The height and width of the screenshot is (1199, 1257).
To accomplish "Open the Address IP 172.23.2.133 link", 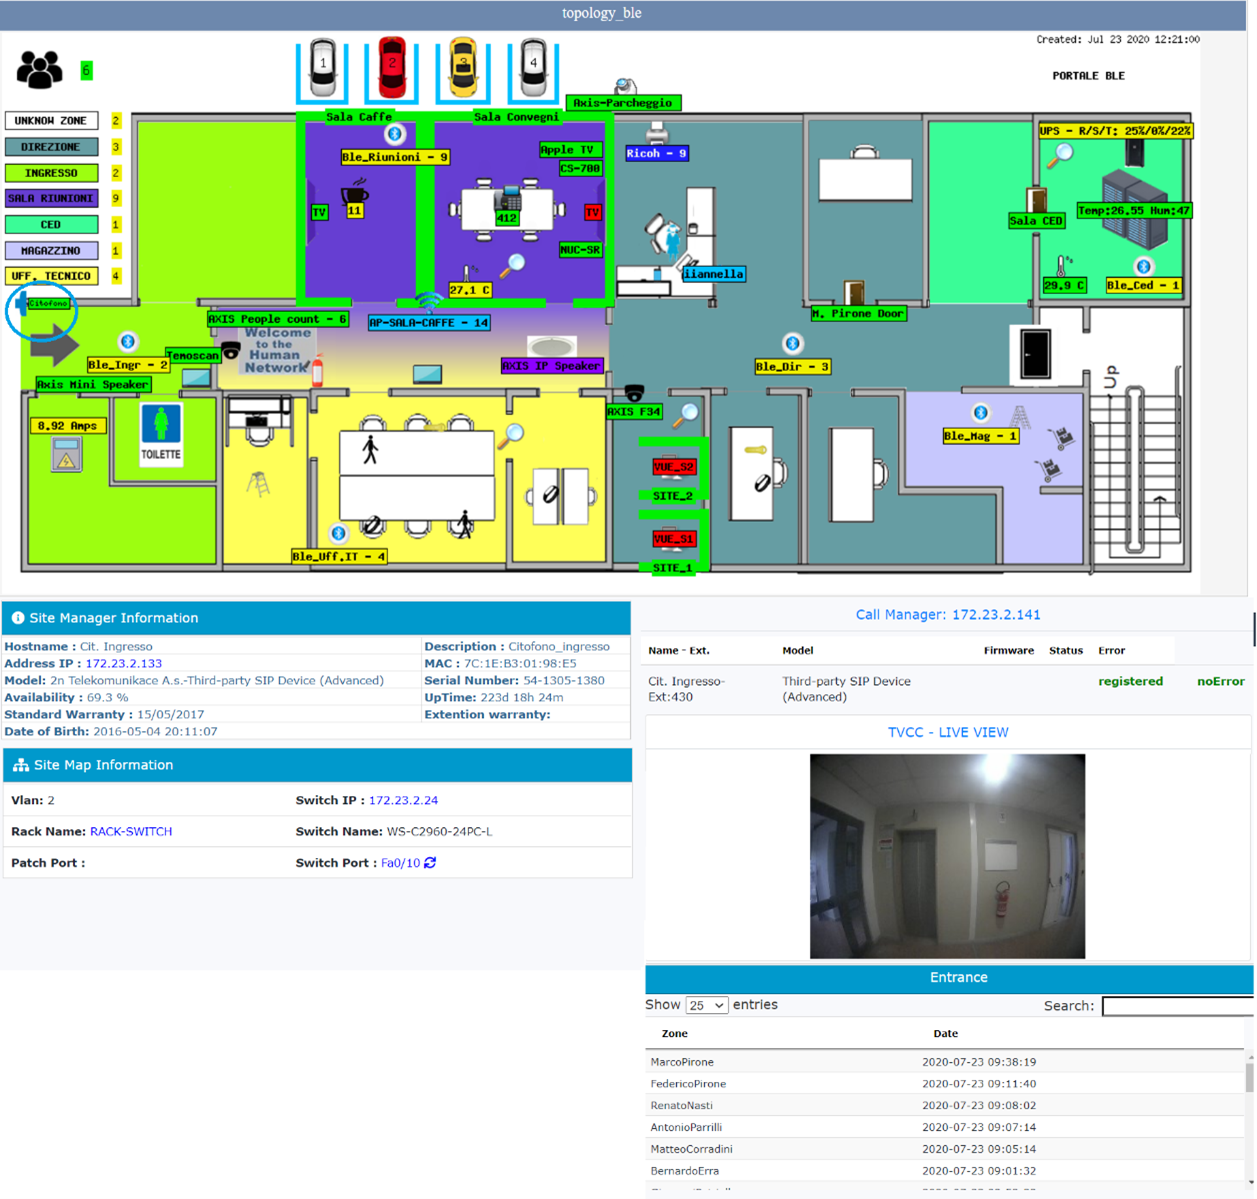I will (x=123, y=664).
